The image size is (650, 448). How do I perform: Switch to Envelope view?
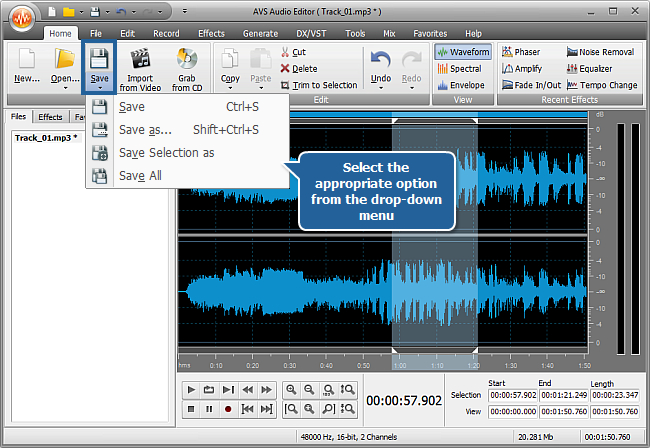coord(461,85)
